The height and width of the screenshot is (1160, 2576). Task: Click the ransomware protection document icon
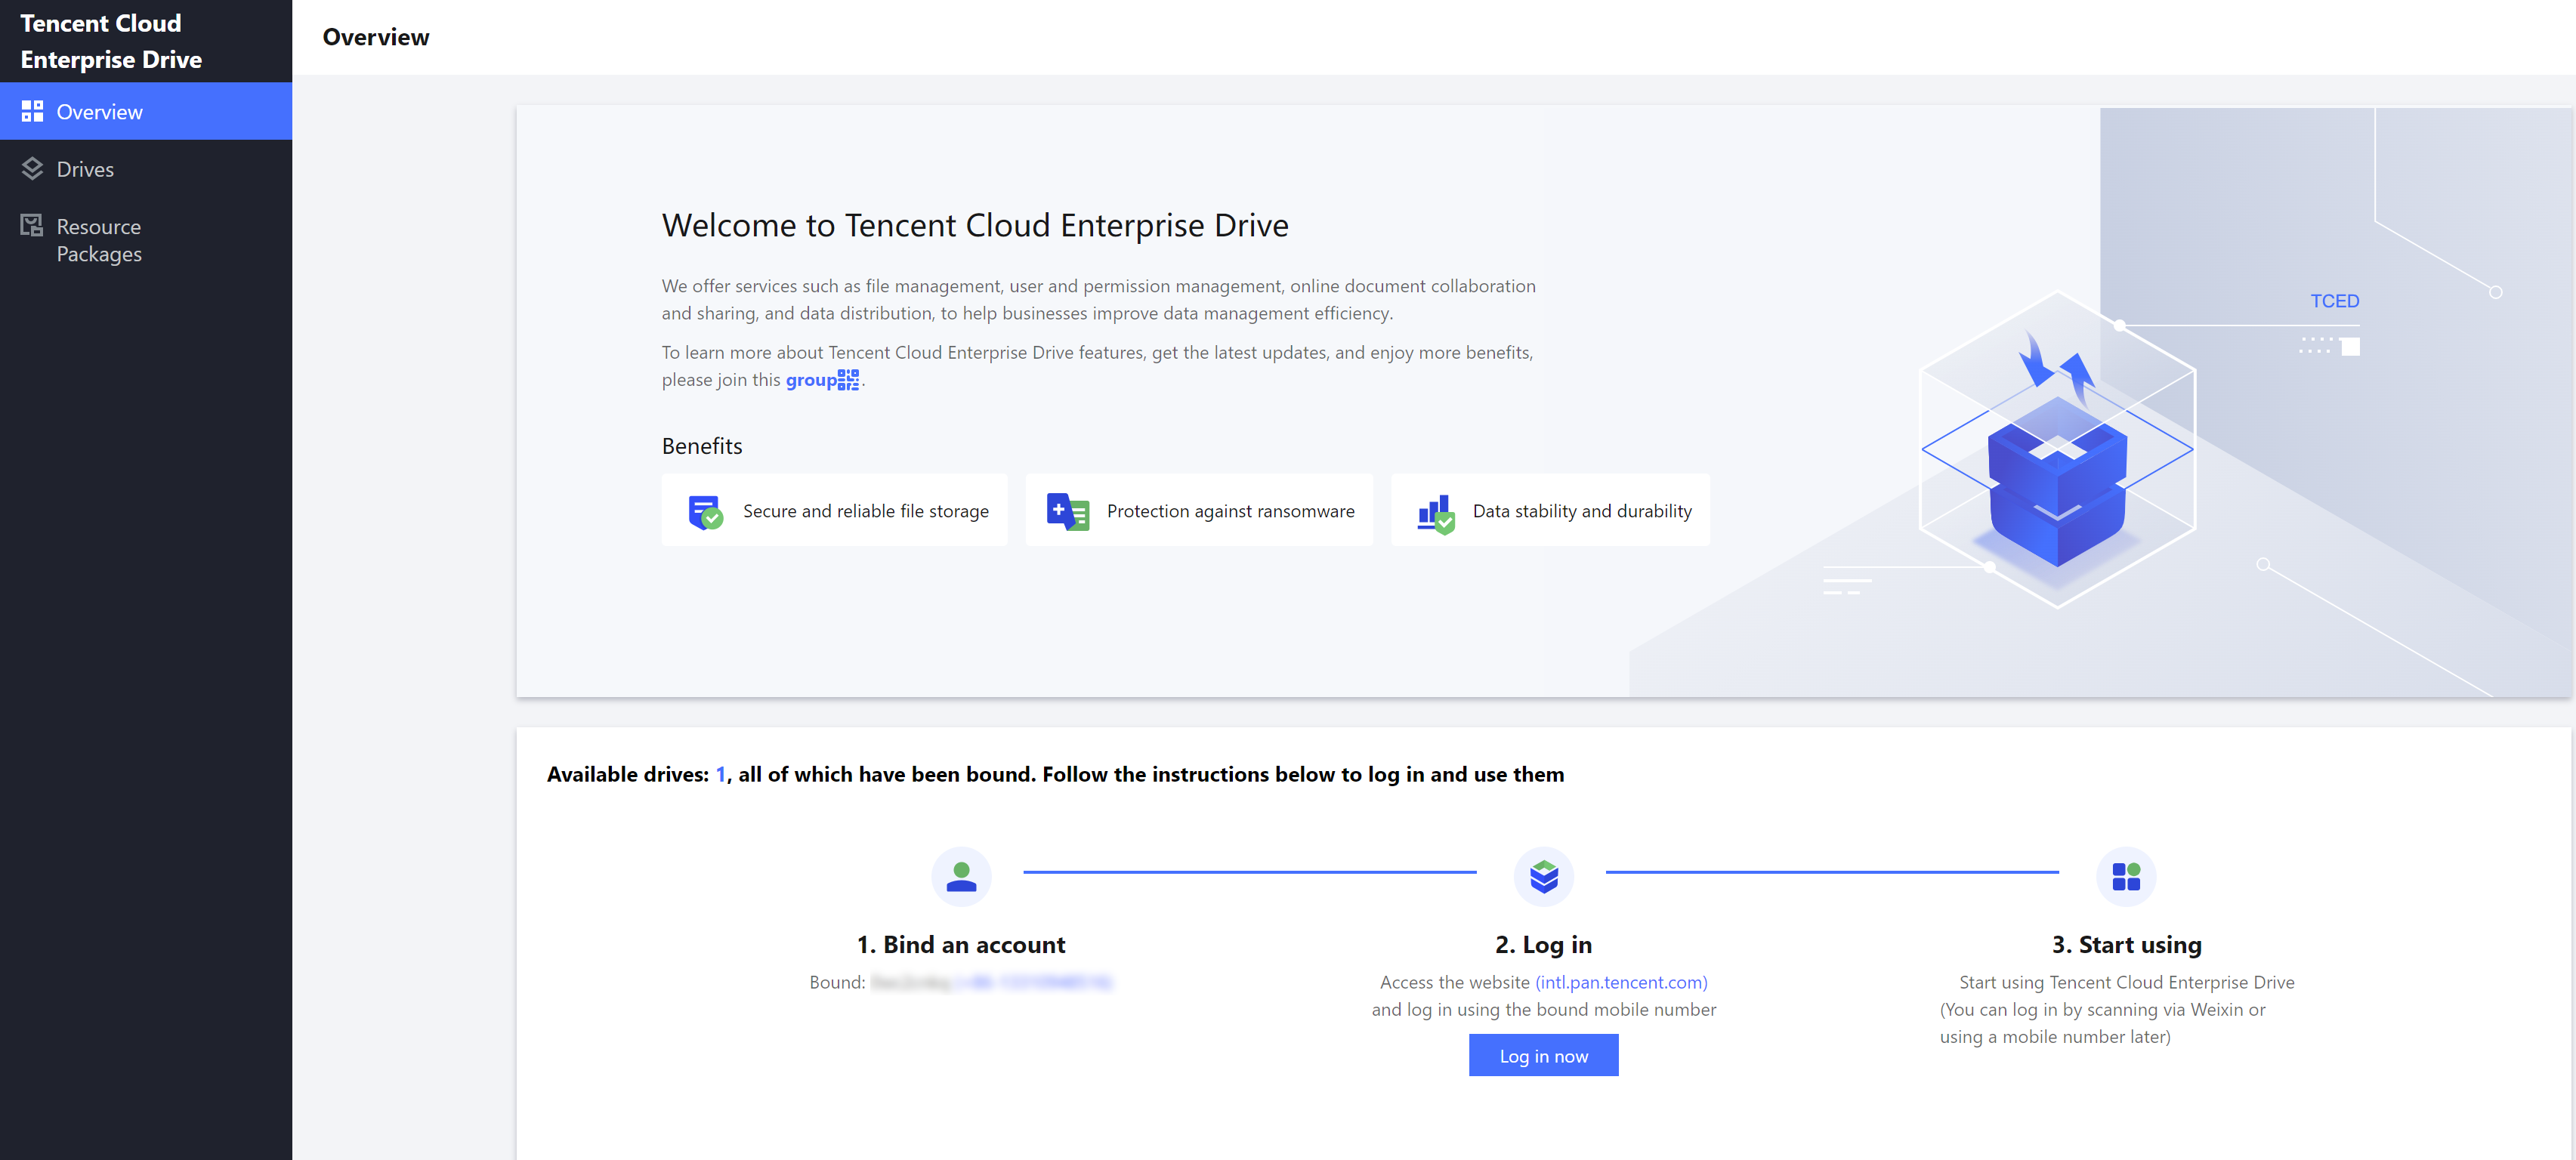point(1067,512)
